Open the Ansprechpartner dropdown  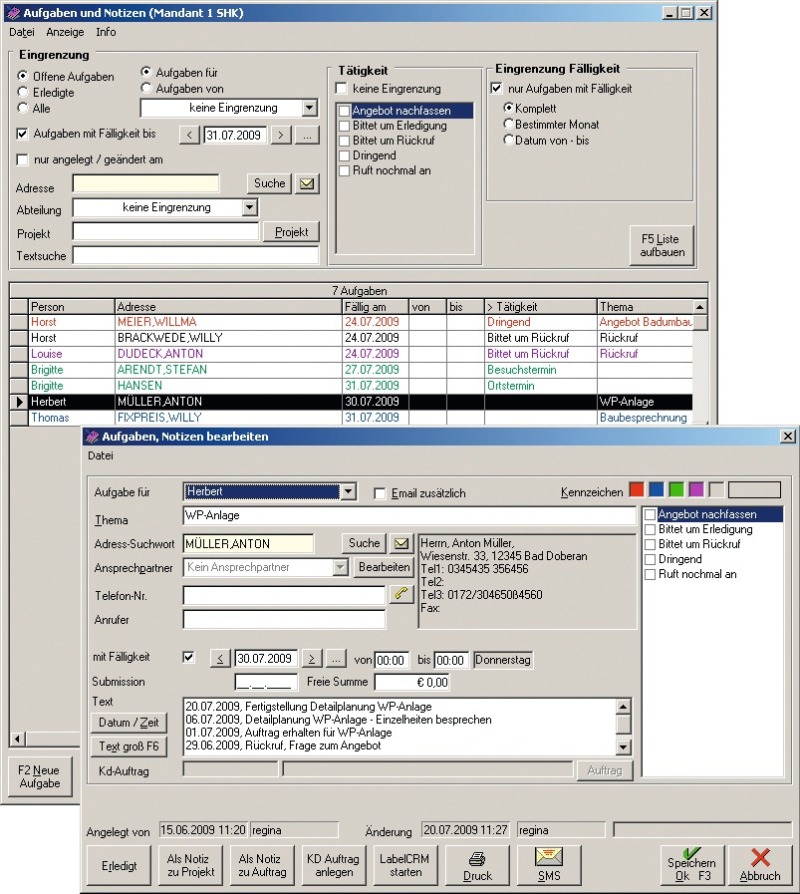pos(340,567)
